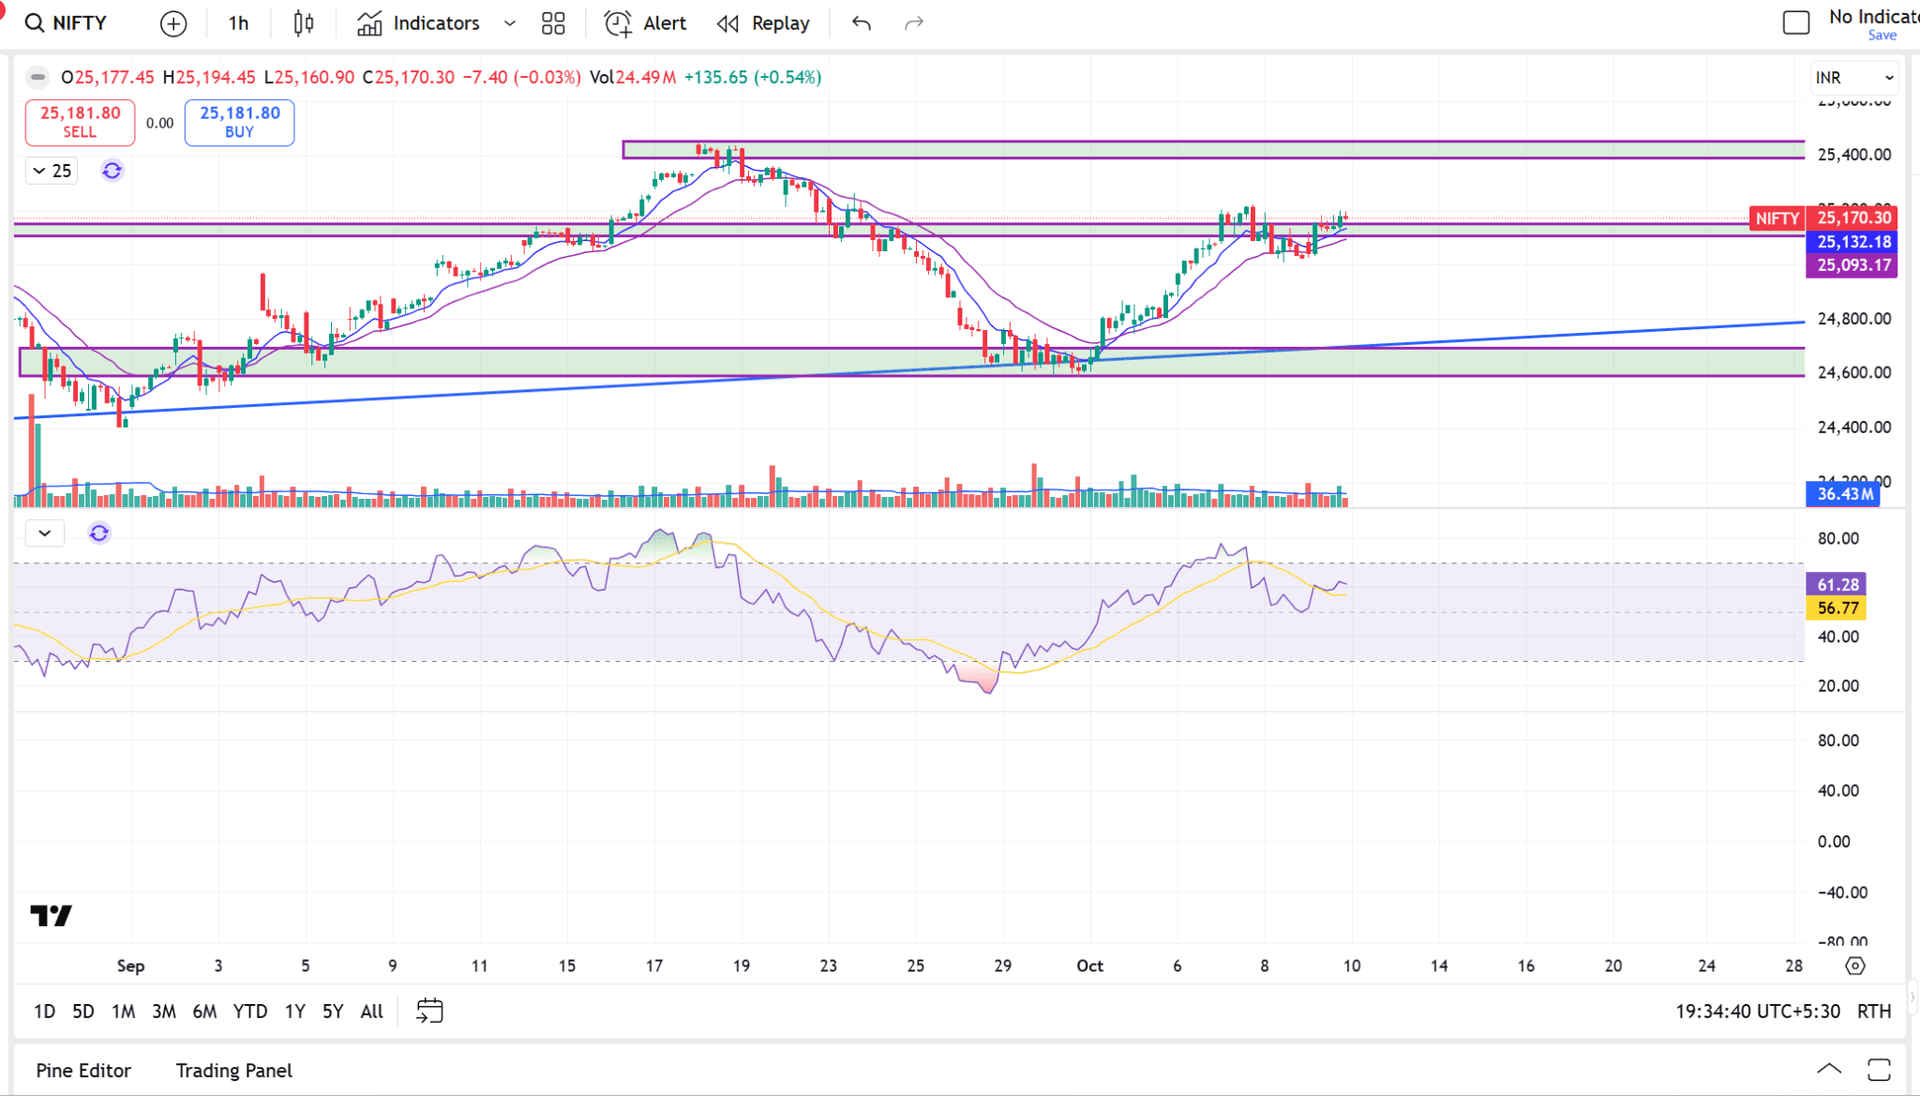Collapse the RSI pane legend chevron

tap(45, 533)
